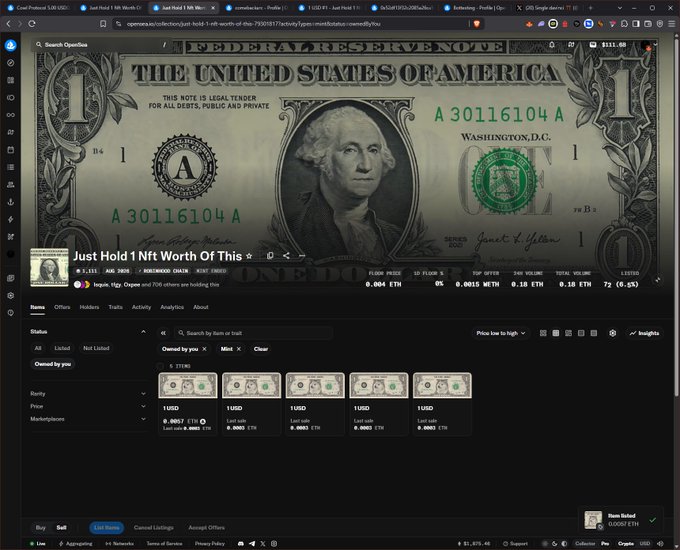Collapse filter sidebar with double chevron
Image resolution: width=680 pixels, height=550 pixels.
tap(163, 333)
